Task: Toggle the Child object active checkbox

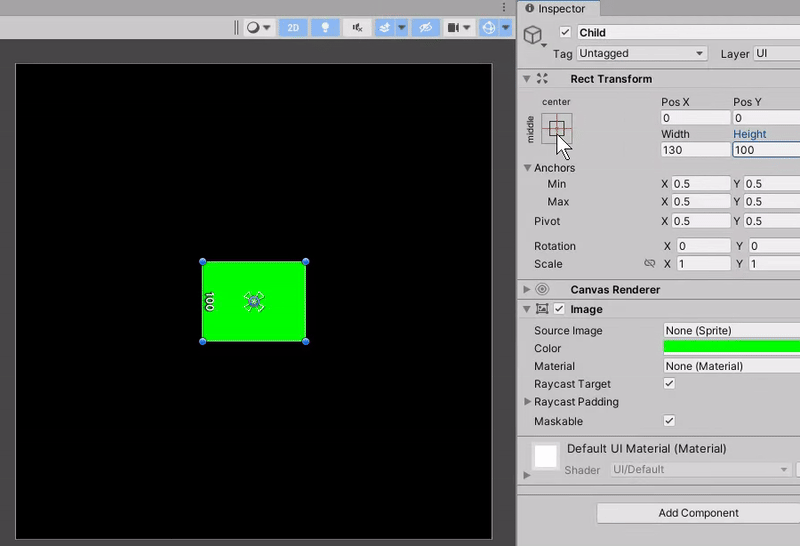Action: [x=565, y=32]
